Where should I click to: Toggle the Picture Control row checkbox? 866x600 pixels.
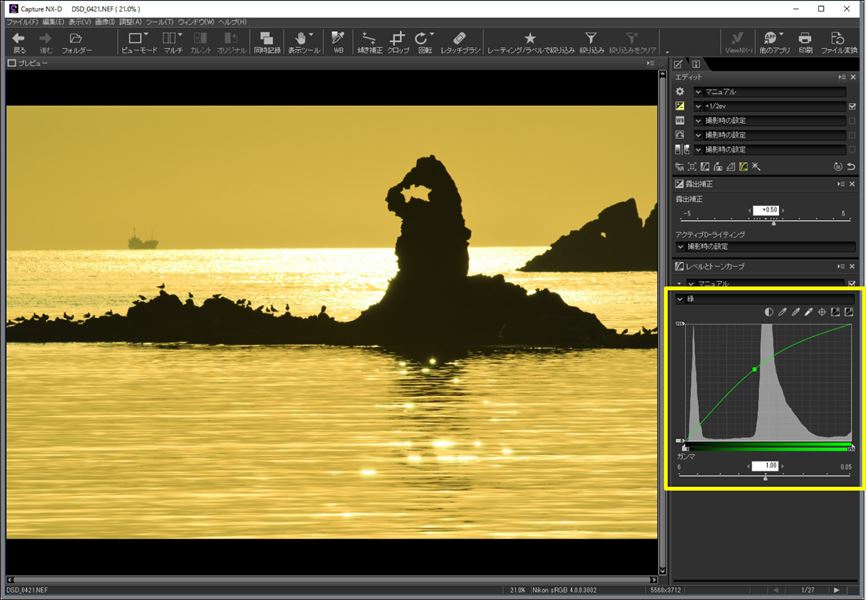pos(852,135)
